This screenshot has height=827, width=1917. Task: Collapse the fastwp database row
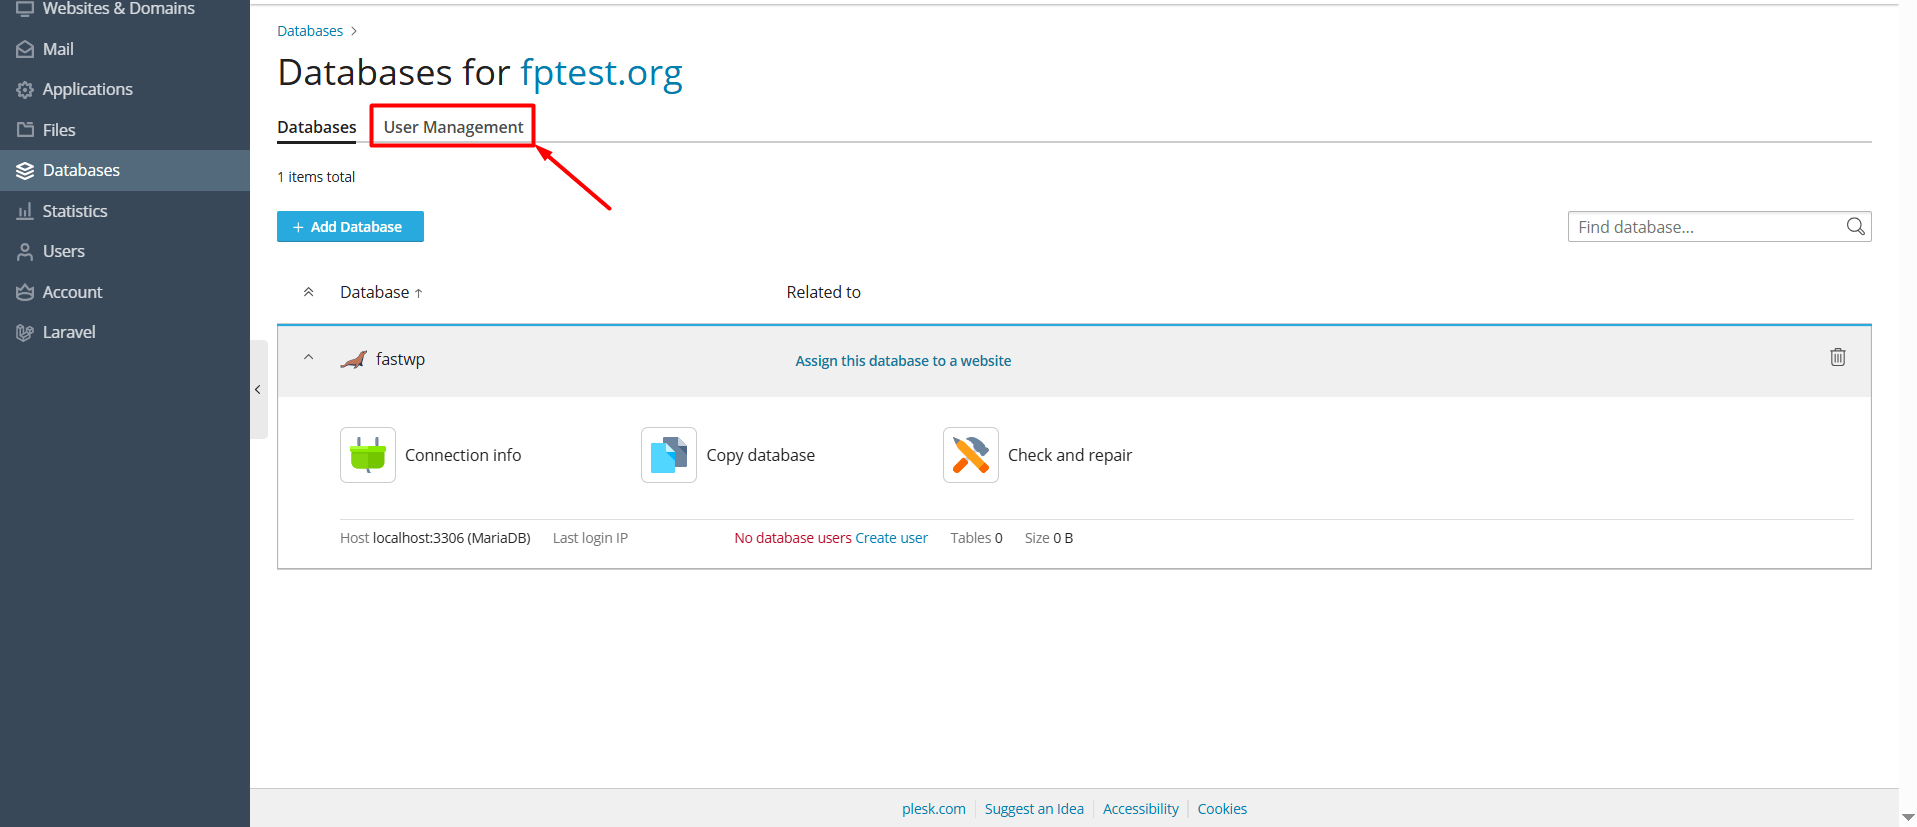pos(309,358)
